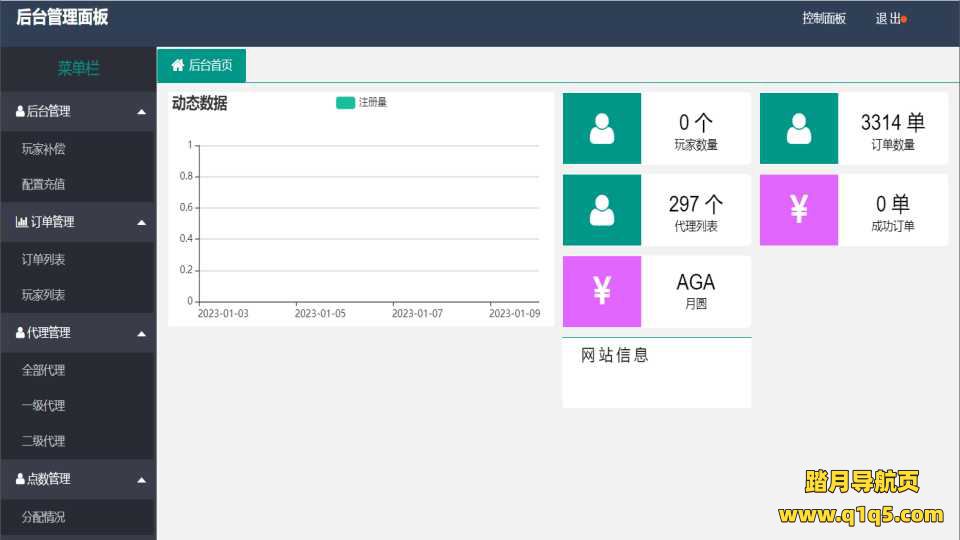Collapse the 代理管理 section arrow
Screen dimensions: 960x540
click(x=141, y=333)
